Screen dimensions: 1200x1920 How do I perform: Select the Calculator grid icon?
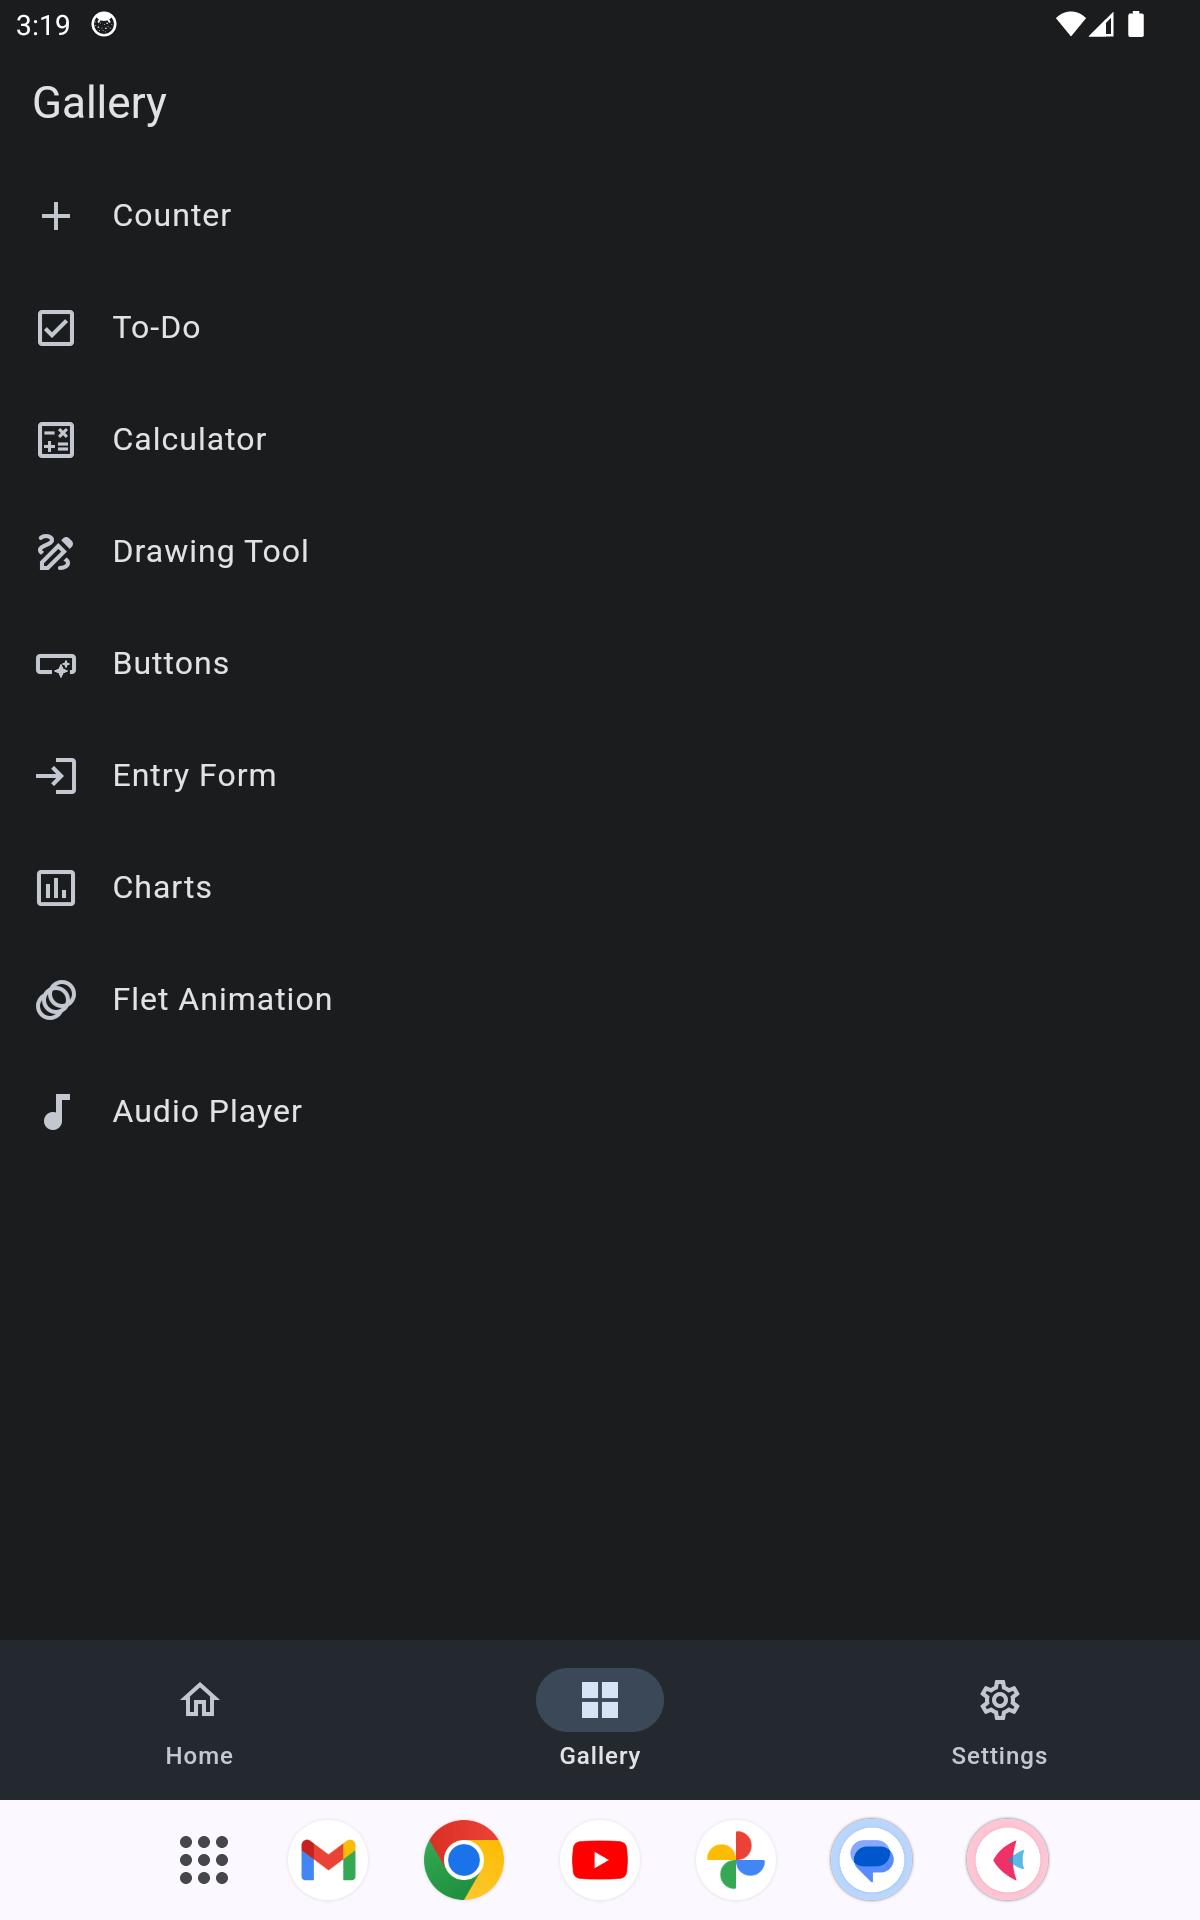56,440
